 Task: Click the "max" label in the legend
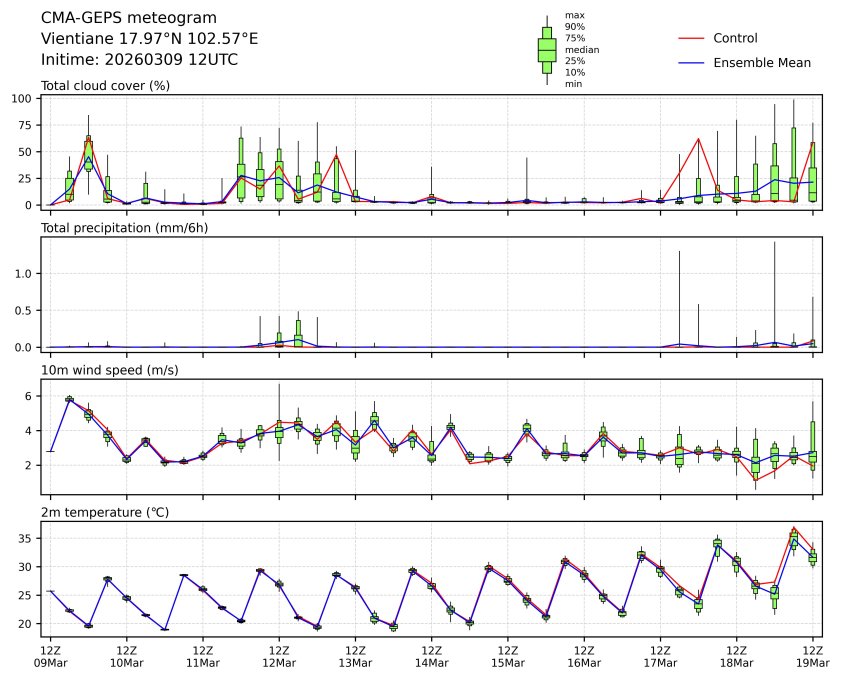coord(574,16)
